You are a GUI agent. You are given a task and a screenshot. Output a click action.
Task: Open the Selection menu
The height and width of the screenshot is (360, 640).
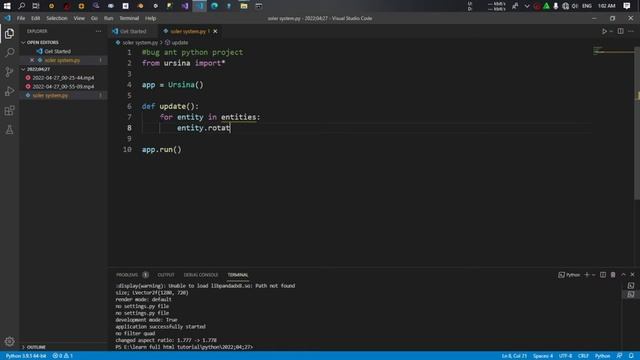(x=56, y=18)
